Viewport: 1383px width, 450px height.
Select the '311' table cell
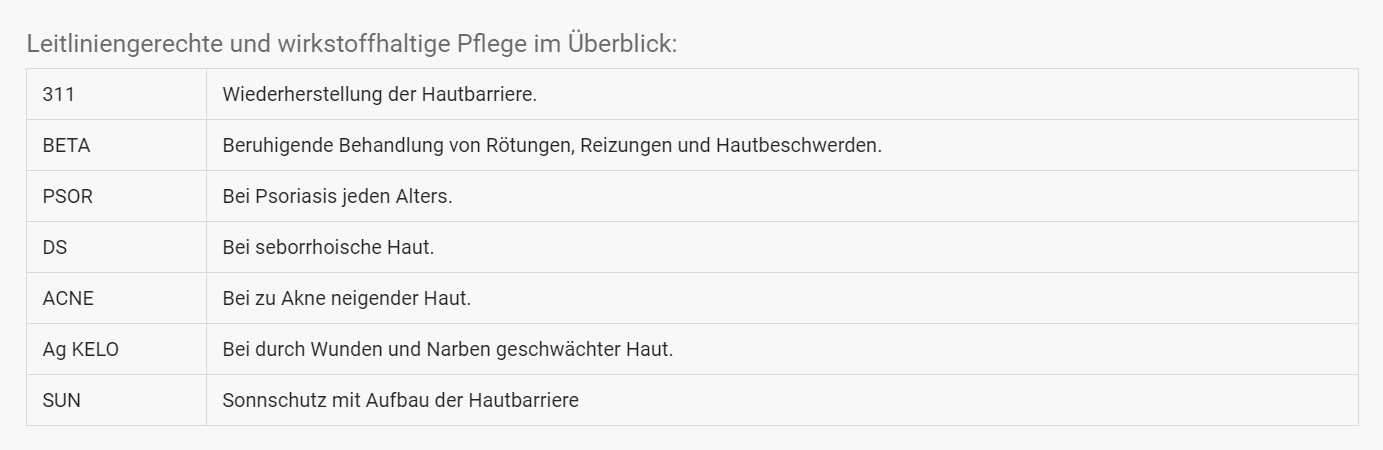[59, 94]
